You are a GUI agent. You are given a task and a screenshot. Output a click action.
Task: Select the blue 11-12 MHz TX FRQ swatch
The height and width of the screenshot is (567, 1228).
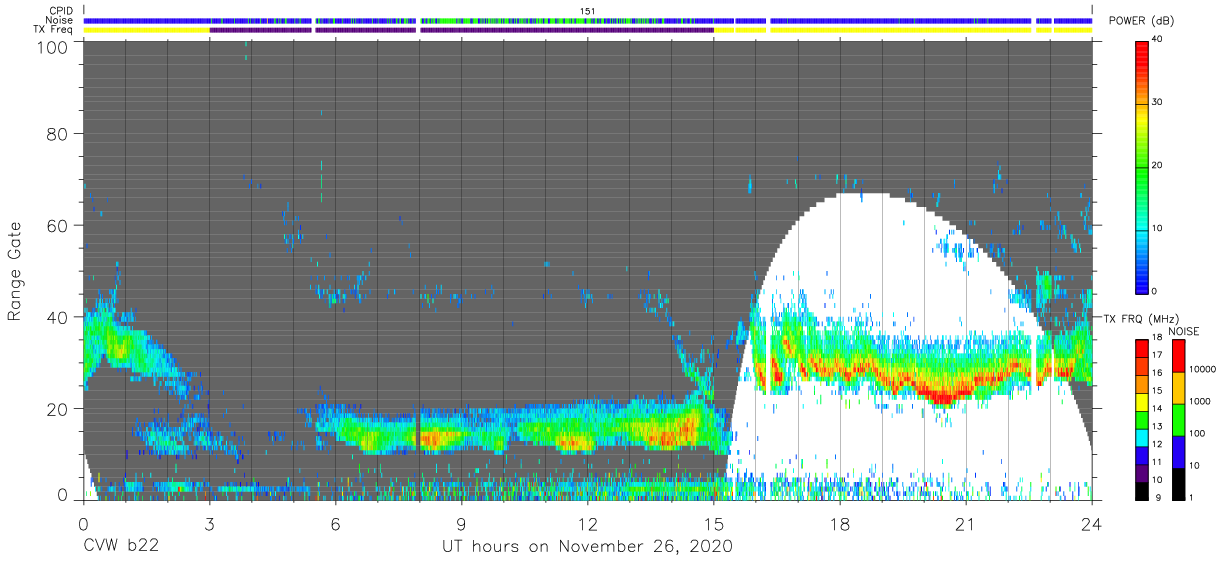tap(1144, 453)
